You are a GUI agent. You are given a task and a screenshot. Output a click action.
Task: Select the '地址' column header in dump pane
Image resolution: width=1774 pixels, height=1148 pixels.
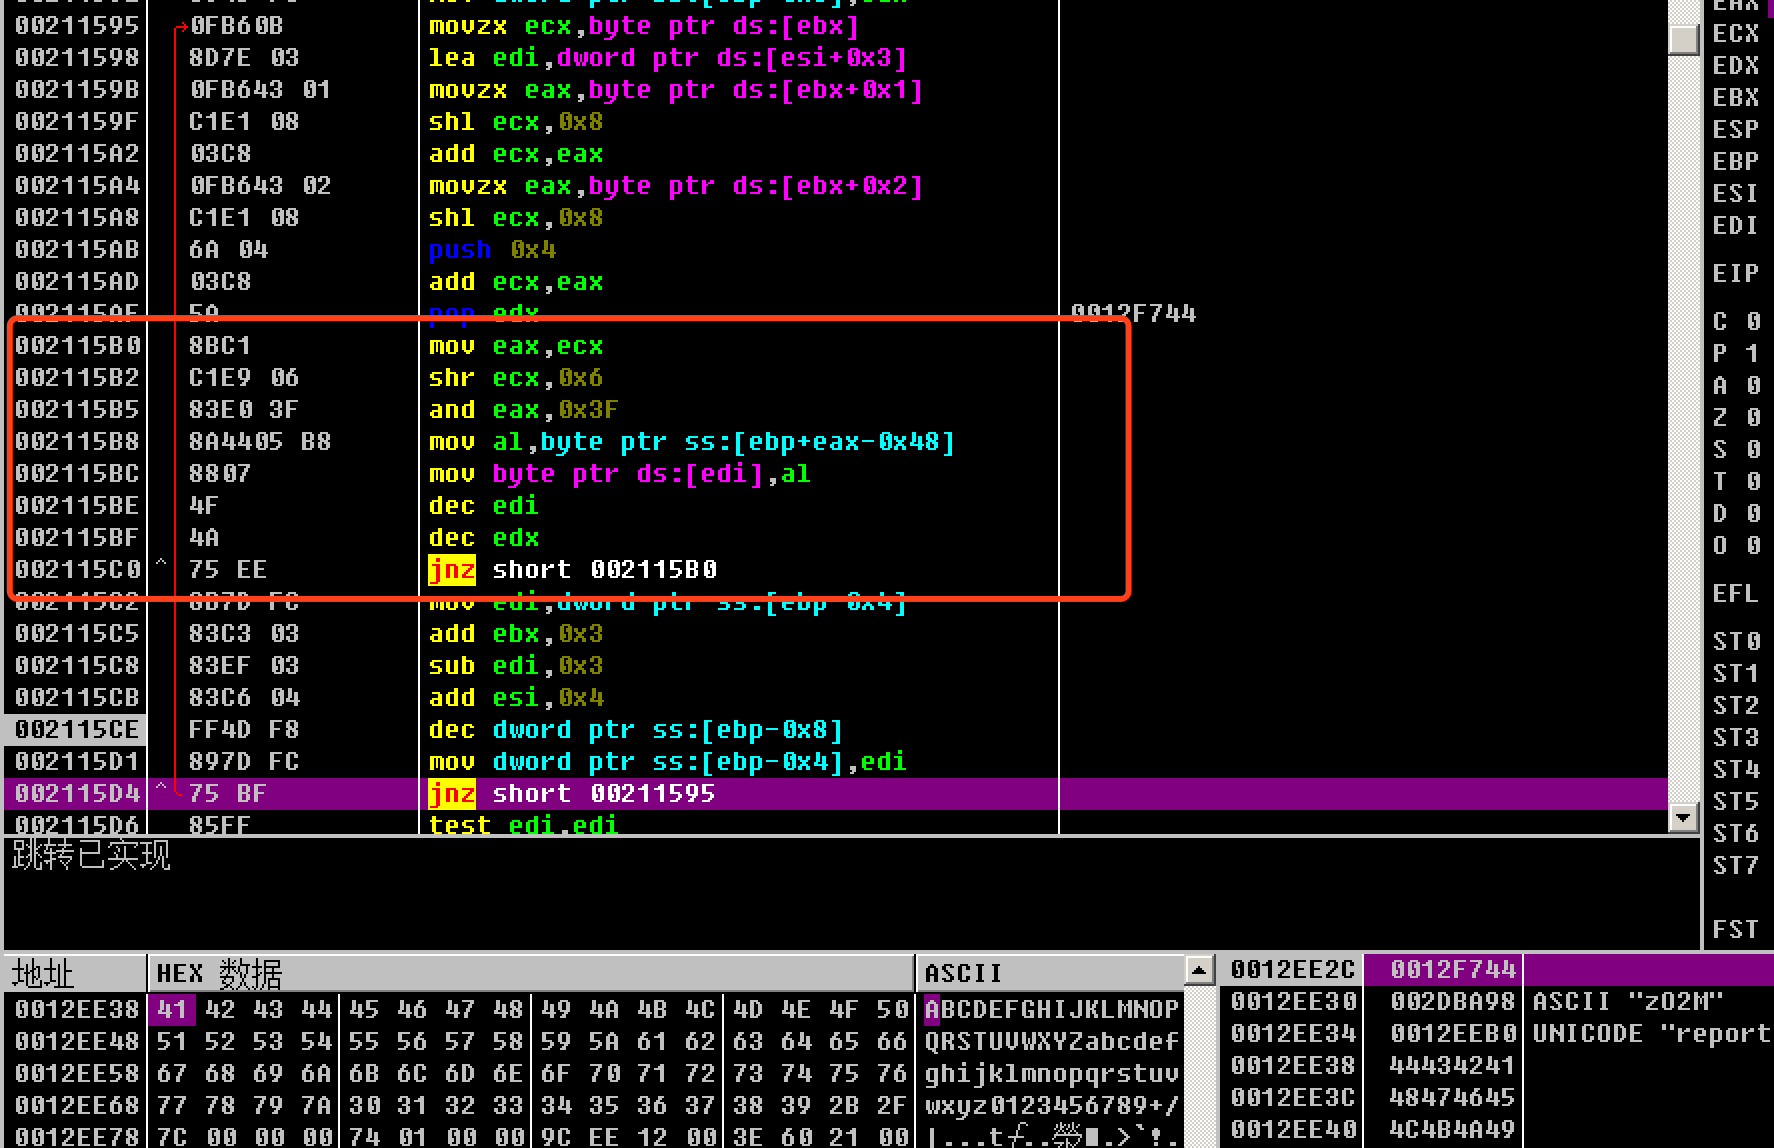click(75, 972)
